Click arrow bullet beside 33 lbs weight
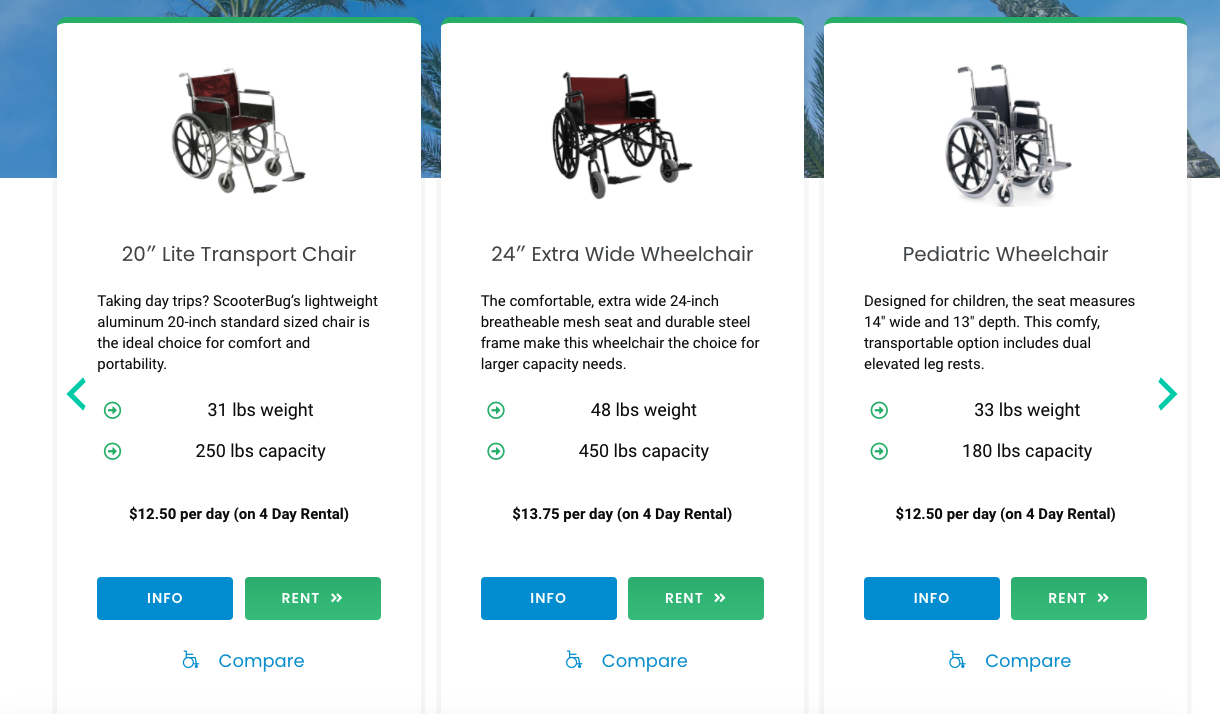This screenshot has height=714, width=1220. 879,410
